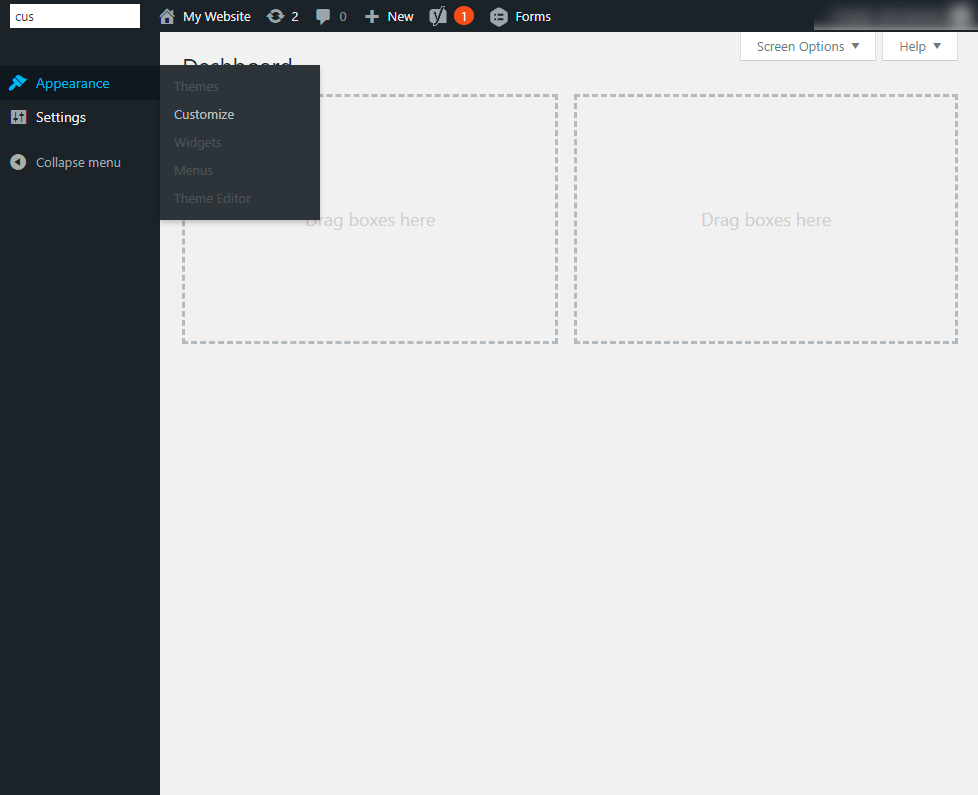The width and height of the screenshot is (978, 795).
Task: Collapse the sidebar with the arrow icon
Action: [18, 162]
